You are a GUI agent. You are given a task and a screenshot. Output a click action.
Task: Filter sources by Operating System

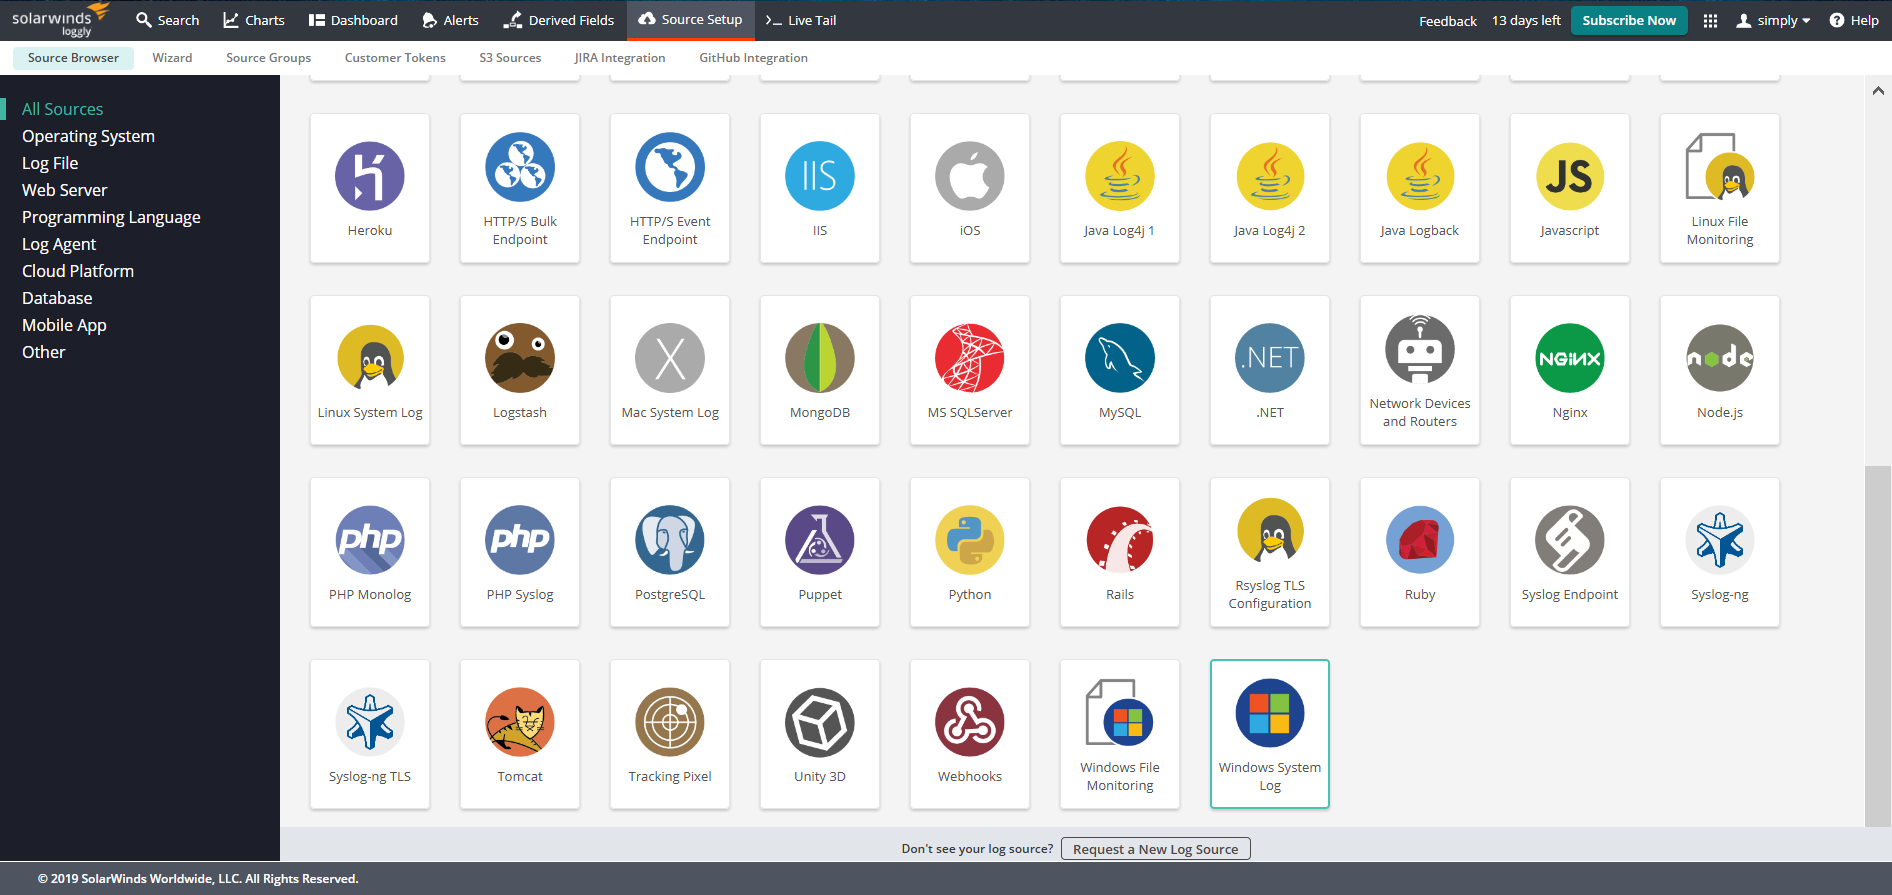pyautogui.click(x=88, y=136)
